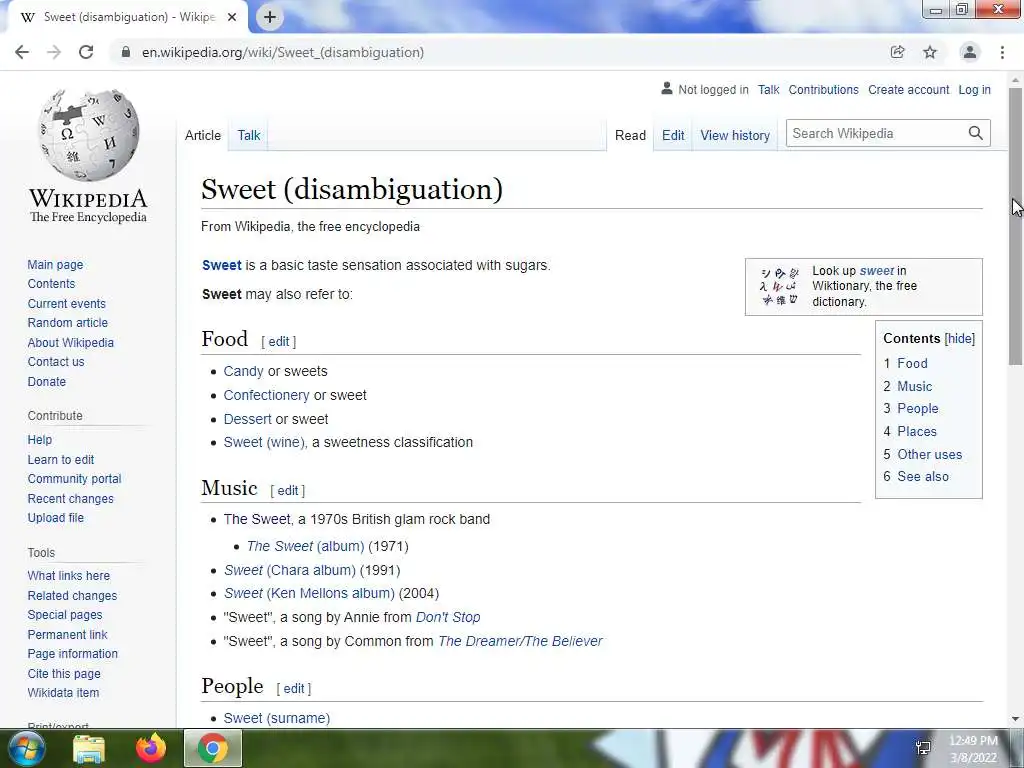Screen dimensions: 1024x768
Task: Open the Recent changes link
Action: tap(71, 498)
